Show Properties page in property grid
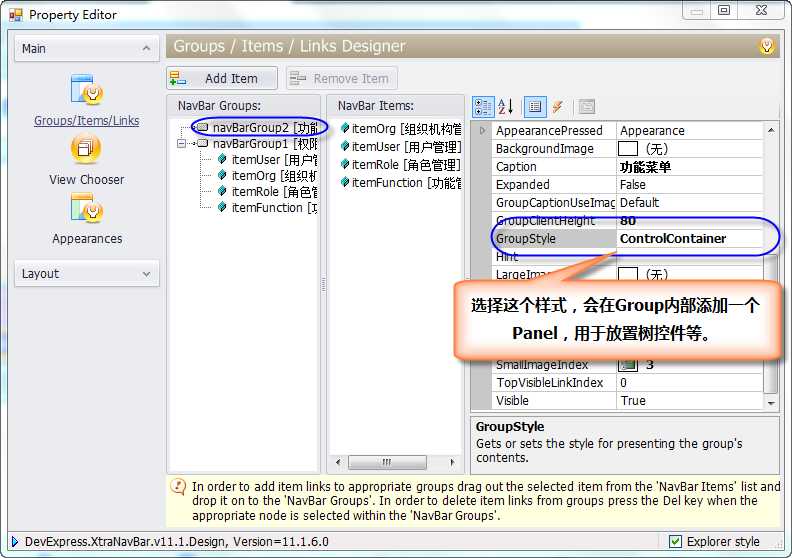 point(534,107)
